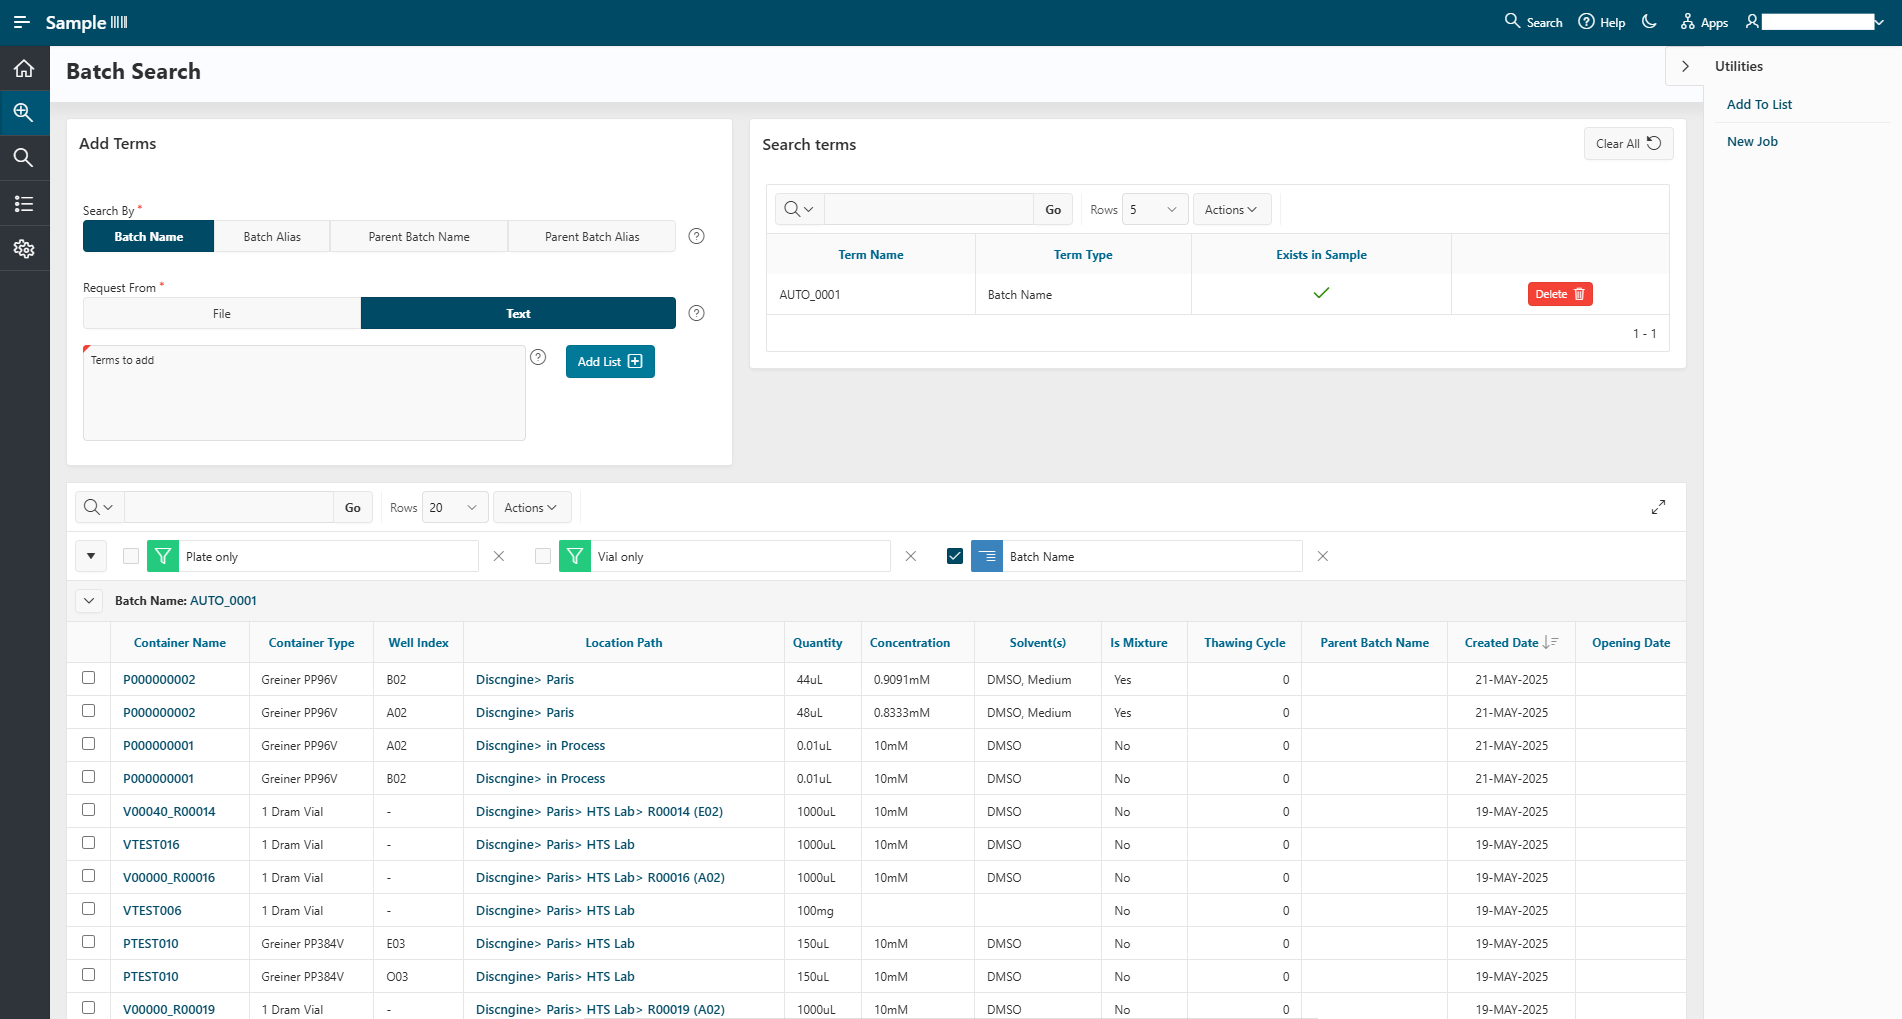The image size is (1902, 1019).
Task: Enable the Plate only filter checkbox
Action: point(131,556)
